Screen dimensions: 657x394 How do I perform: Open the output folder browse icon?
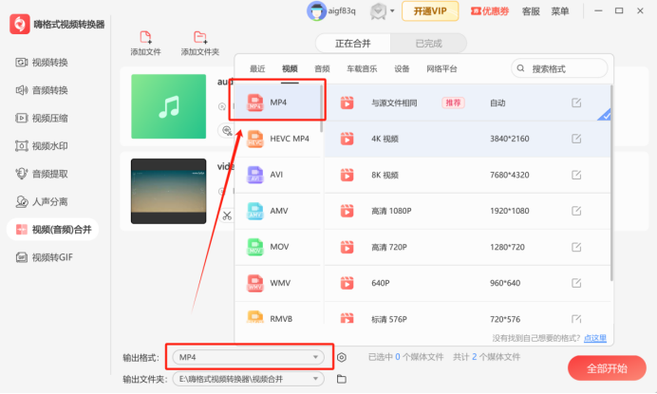click(341, 379)
